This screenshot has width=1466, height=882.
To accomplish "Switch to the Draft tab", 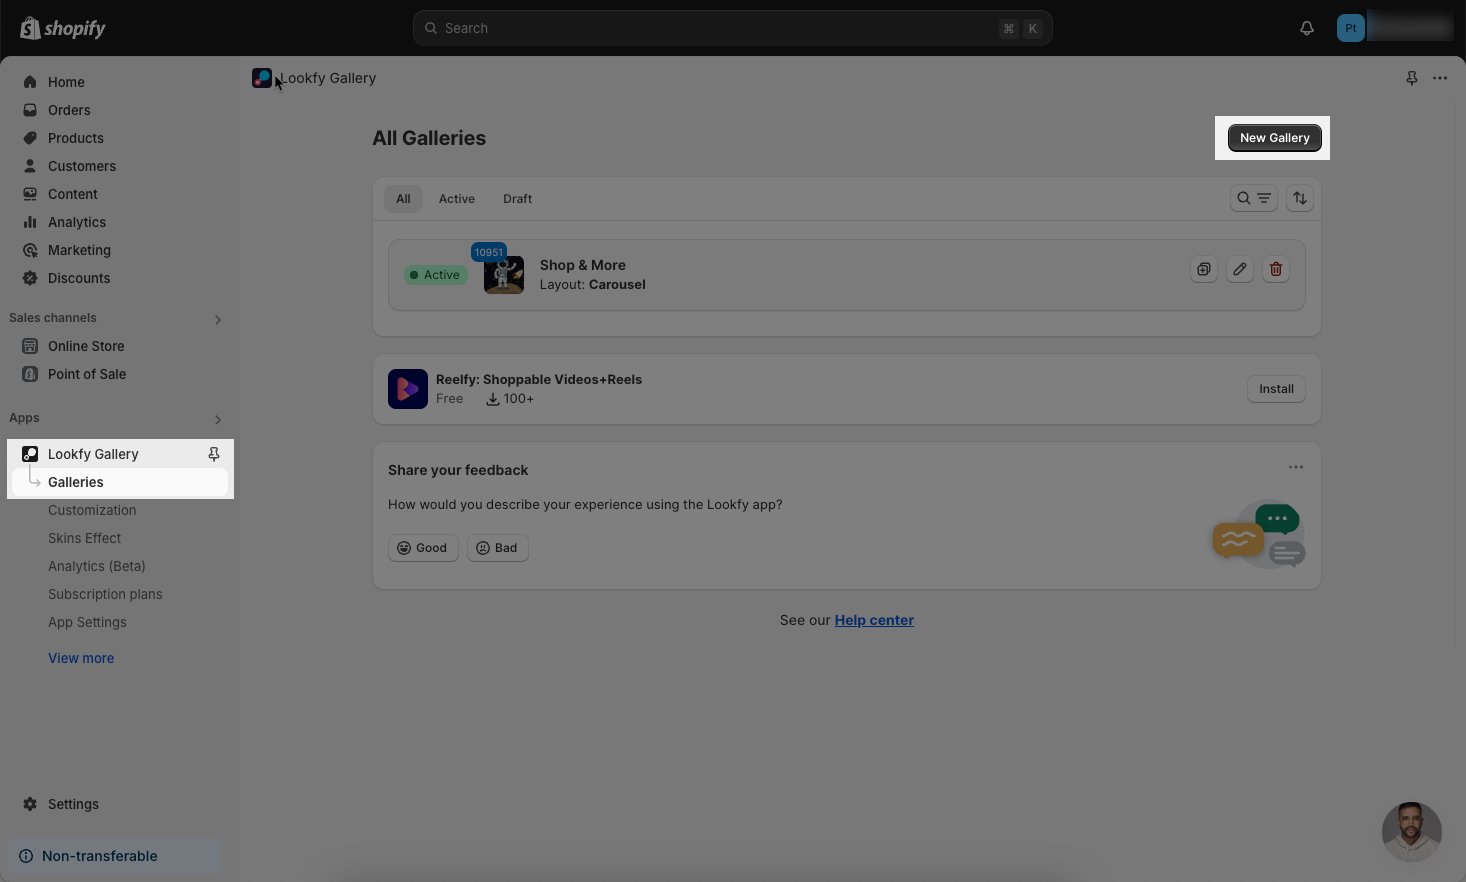I will pos(517,199).
